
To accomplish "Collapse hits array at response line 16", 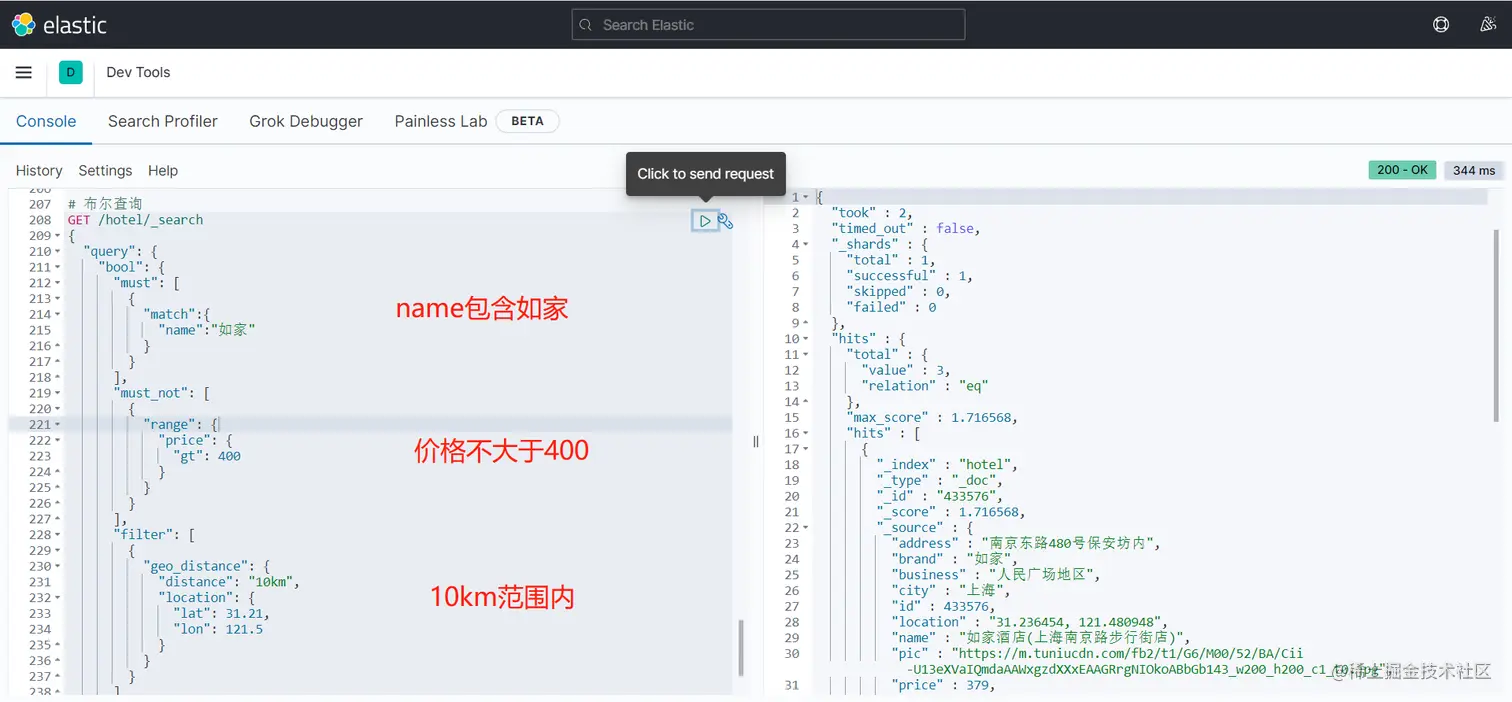I will coord(806,433).
